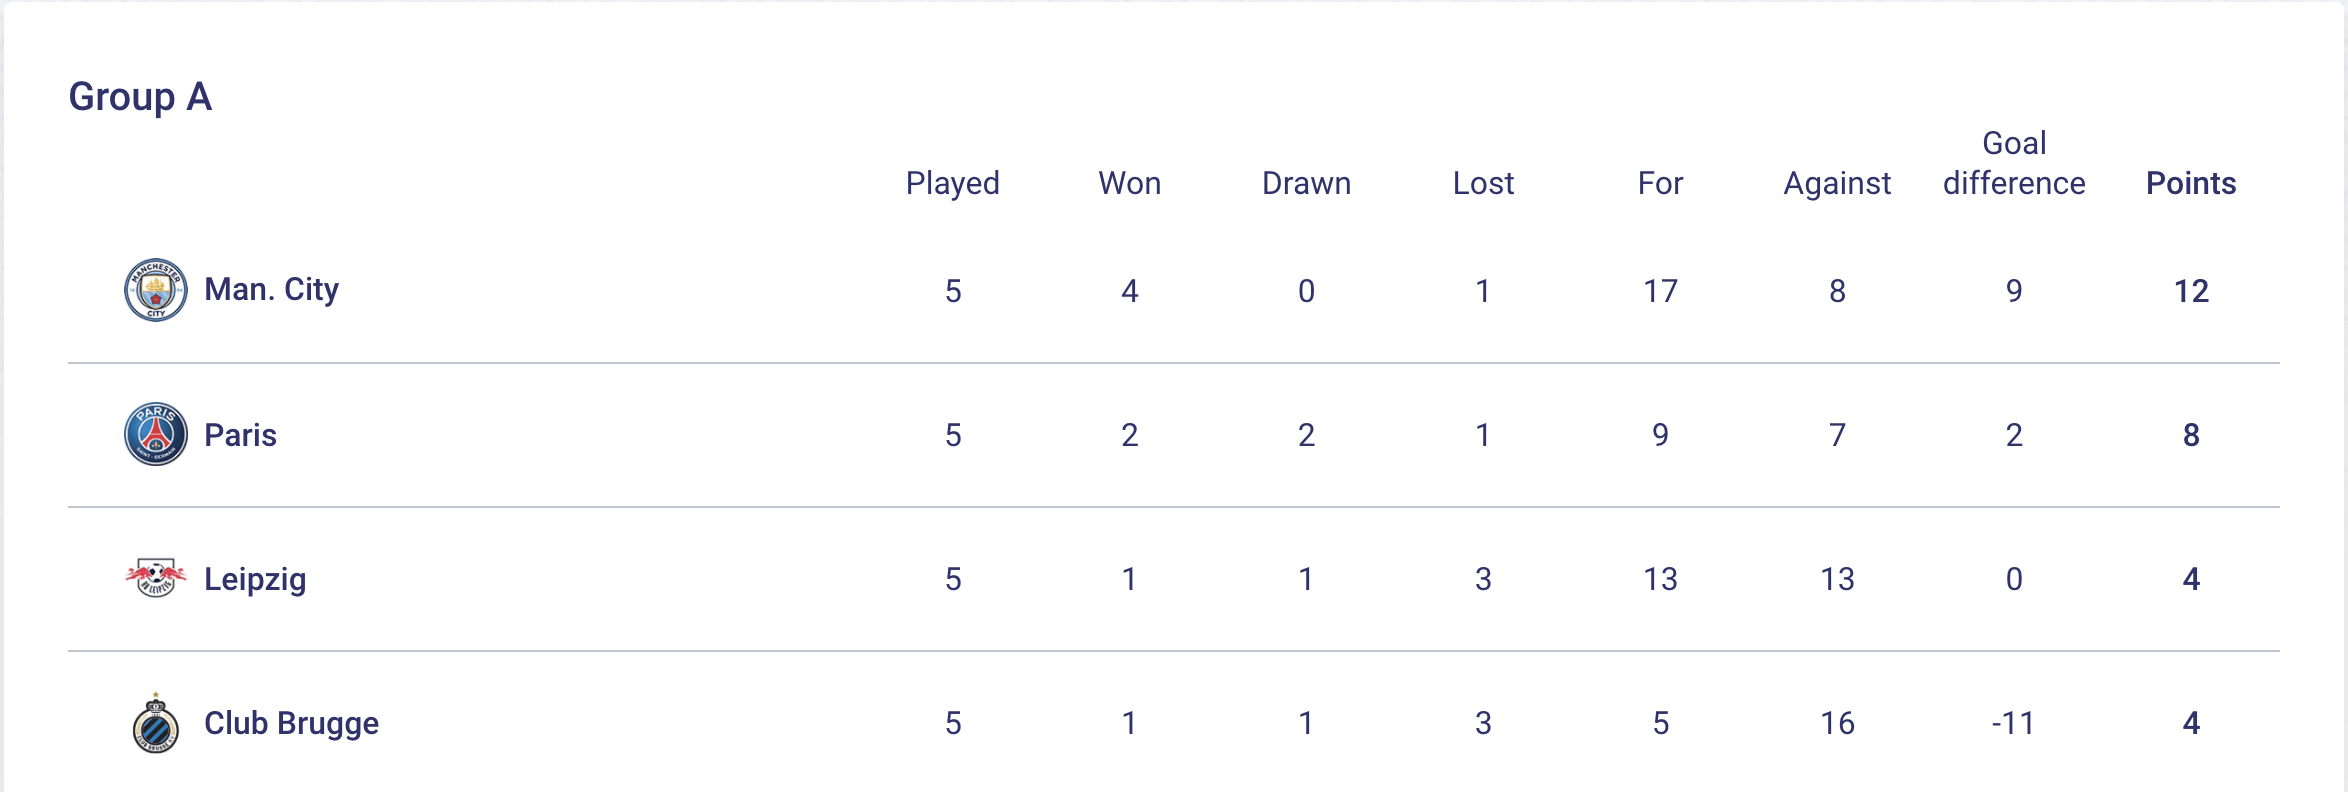Image resolution: width=2348 pixels, height=792 pixels.
Task: Select the bold Points column header
Action: (x=2191, y=183)
